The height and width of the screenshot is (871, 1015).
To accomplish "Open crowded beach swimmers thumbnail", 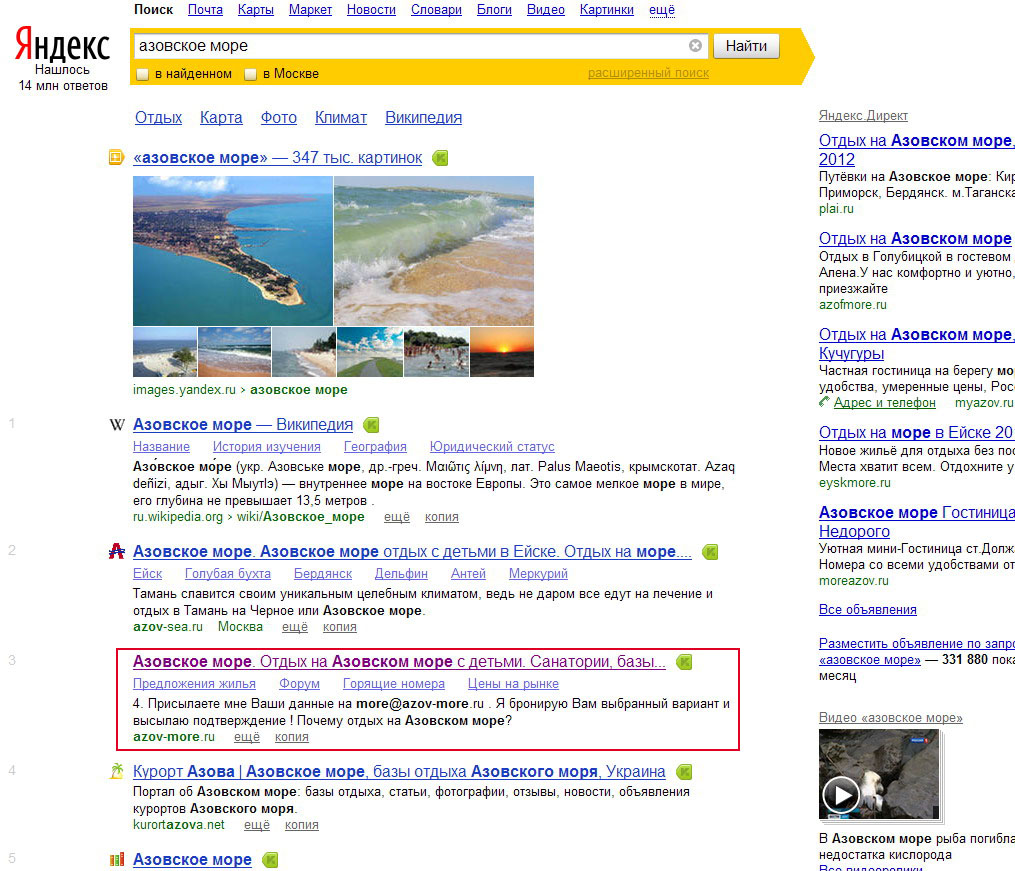I will click(x=436, y=352).
